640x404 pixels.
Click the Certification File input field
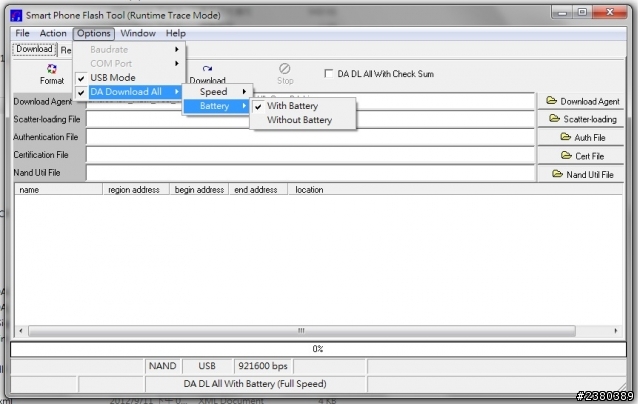(310, 155)
